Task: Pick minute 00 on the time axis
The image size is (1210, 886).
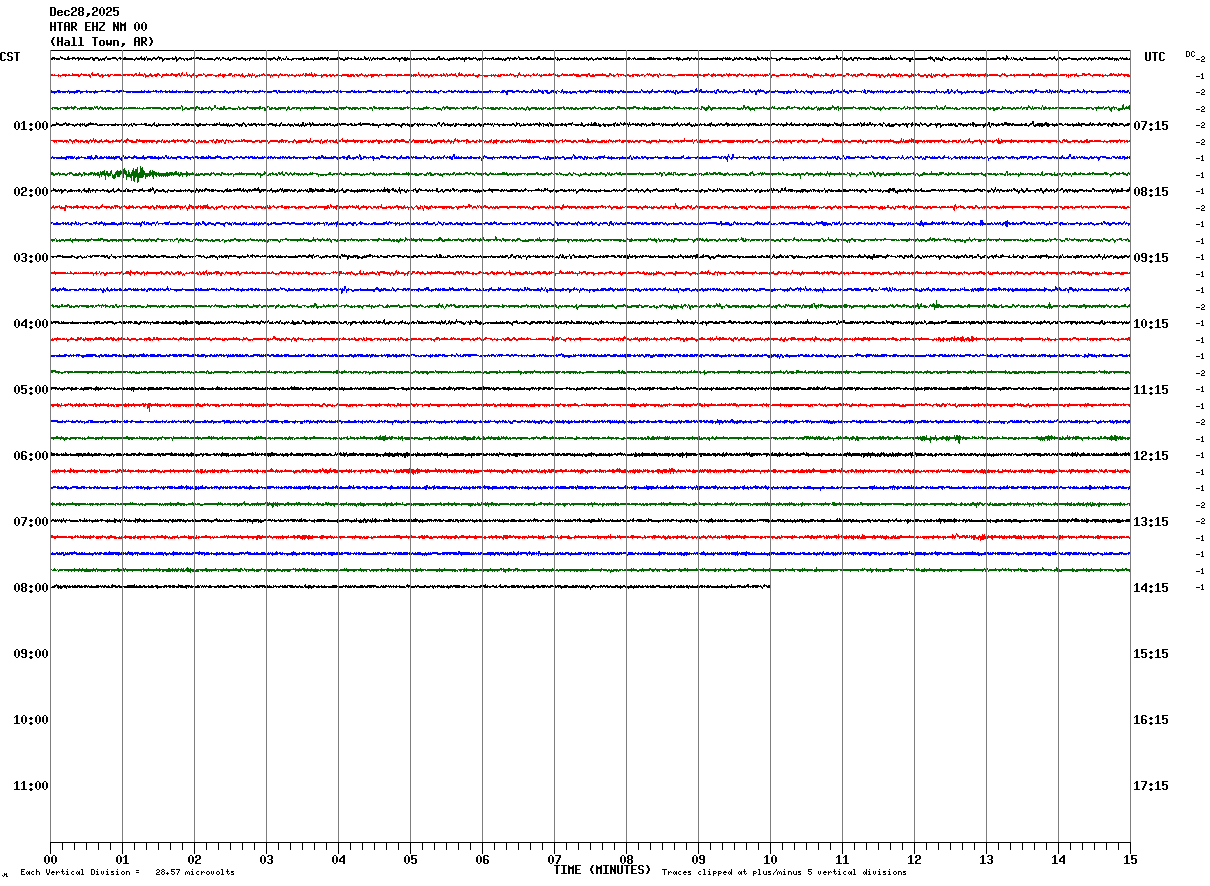Action: [x=50, y=859]
